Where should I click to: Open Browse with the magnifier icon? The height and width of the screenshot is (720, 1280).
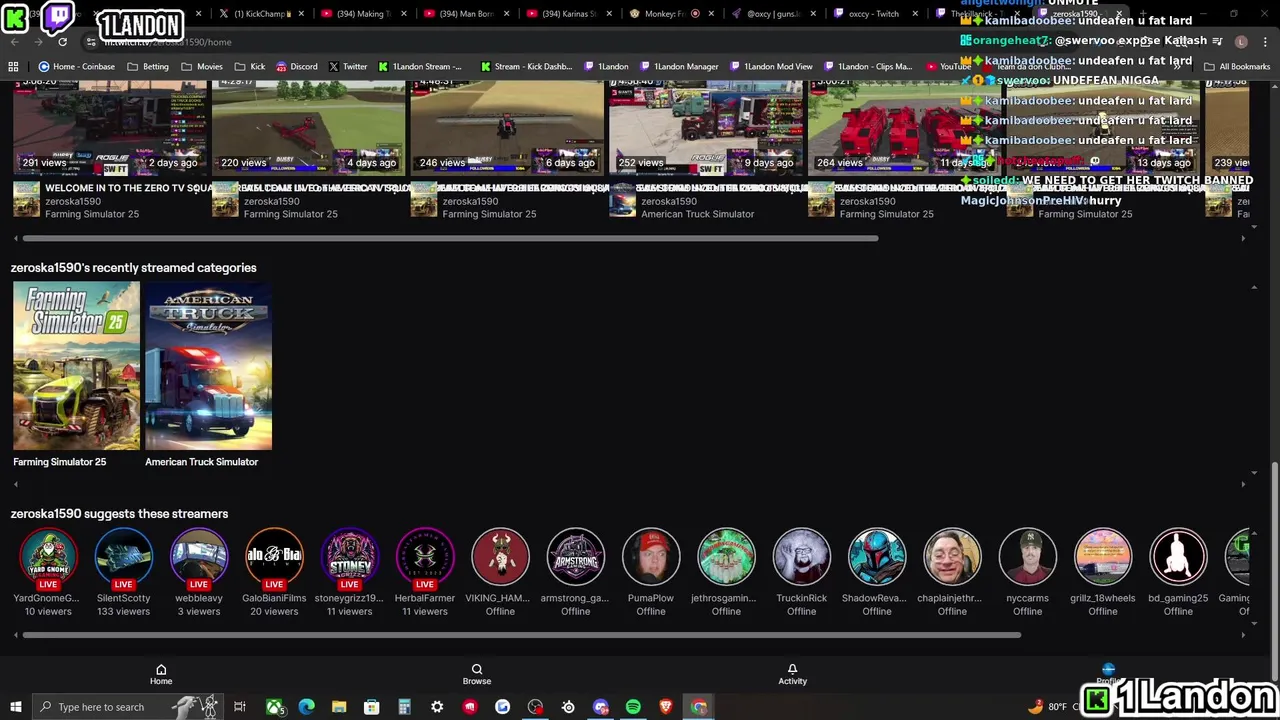(x=477, y=675)
